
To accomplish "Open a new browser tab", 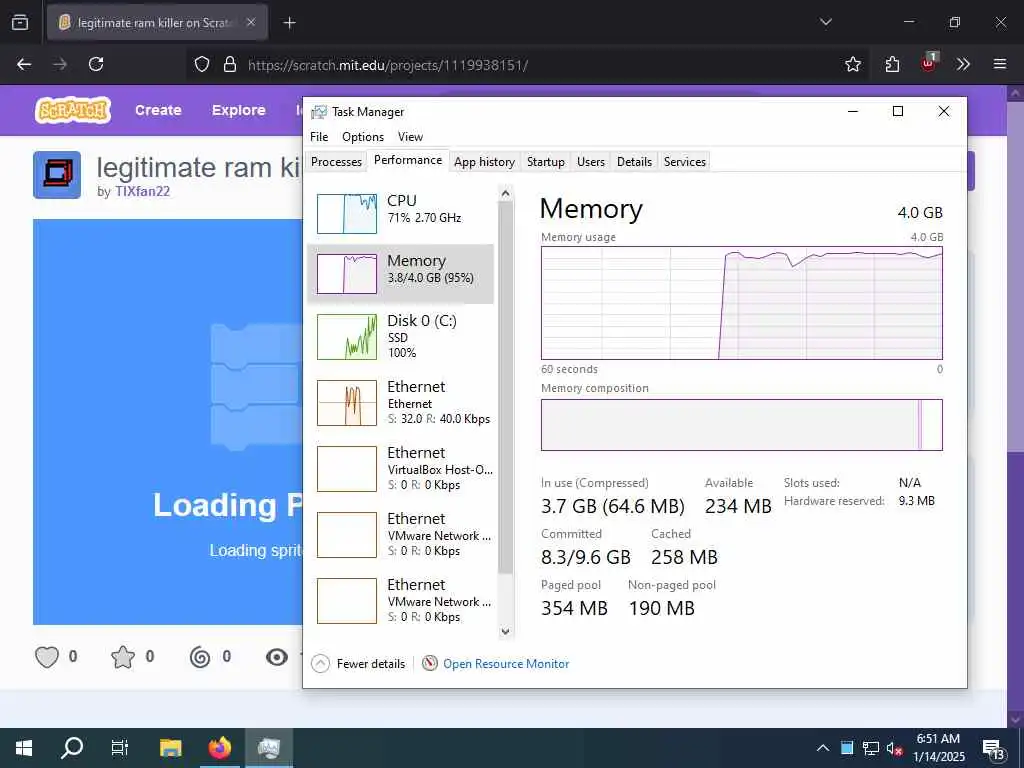I will tap(289, 23).
